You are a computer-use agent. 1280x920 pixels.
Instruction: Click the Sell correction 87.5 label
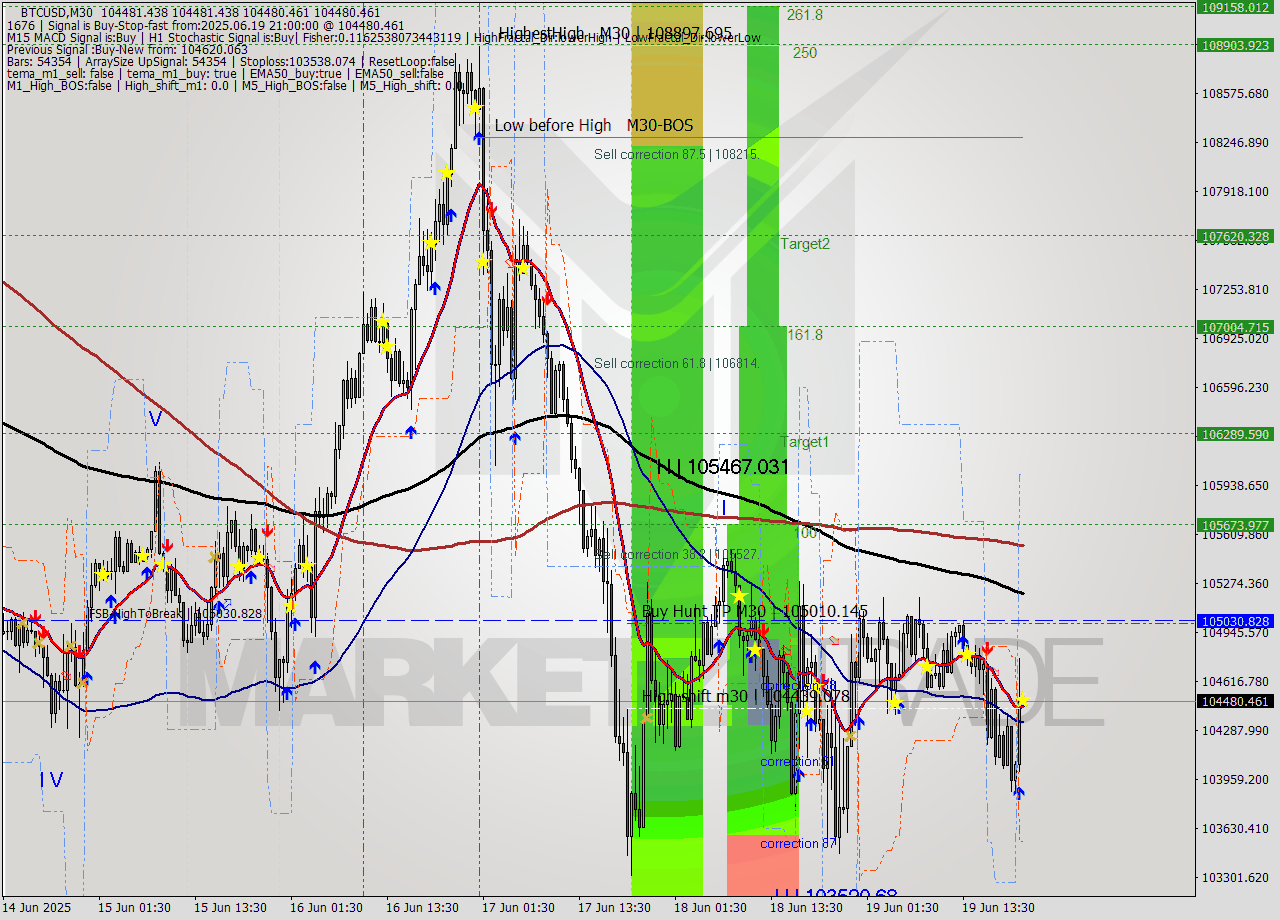[x=676, y=154]
